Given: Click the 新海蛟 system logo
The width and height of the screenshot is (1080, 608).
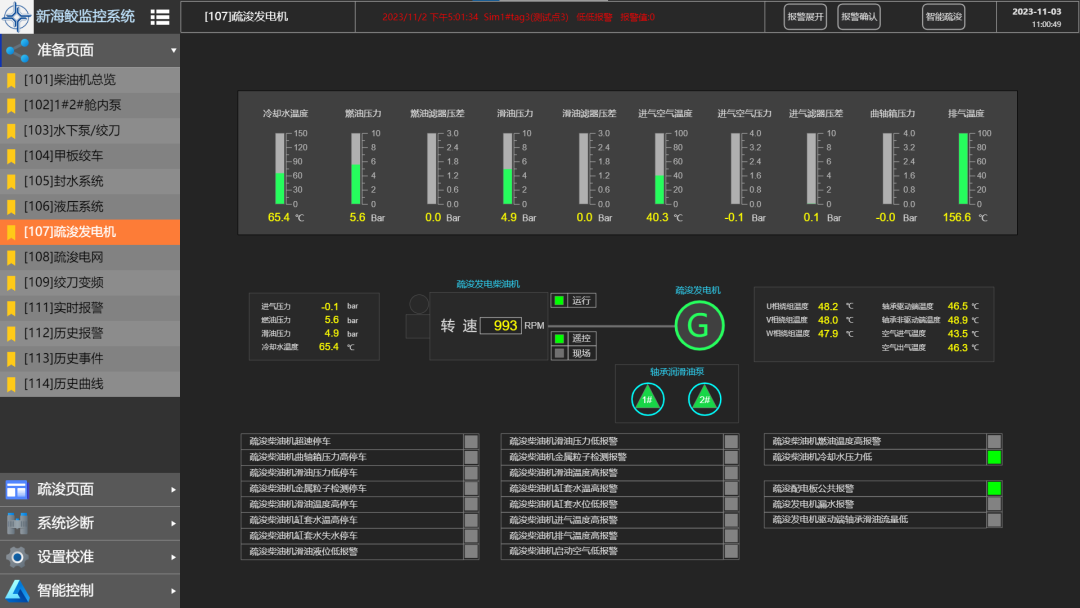Looking at the screenshot, I should point(16,16).
